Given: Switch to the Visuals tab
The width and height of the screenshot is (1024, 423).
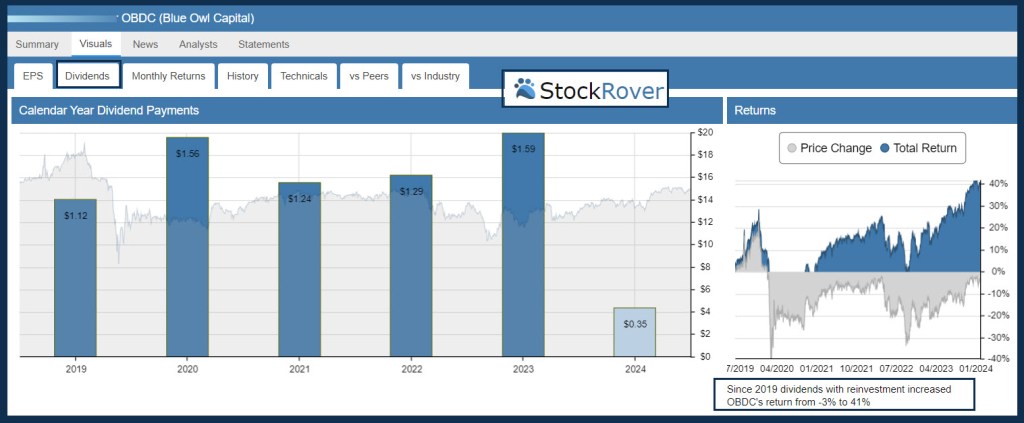Looking at the screenshot, I should pos(96,44).
